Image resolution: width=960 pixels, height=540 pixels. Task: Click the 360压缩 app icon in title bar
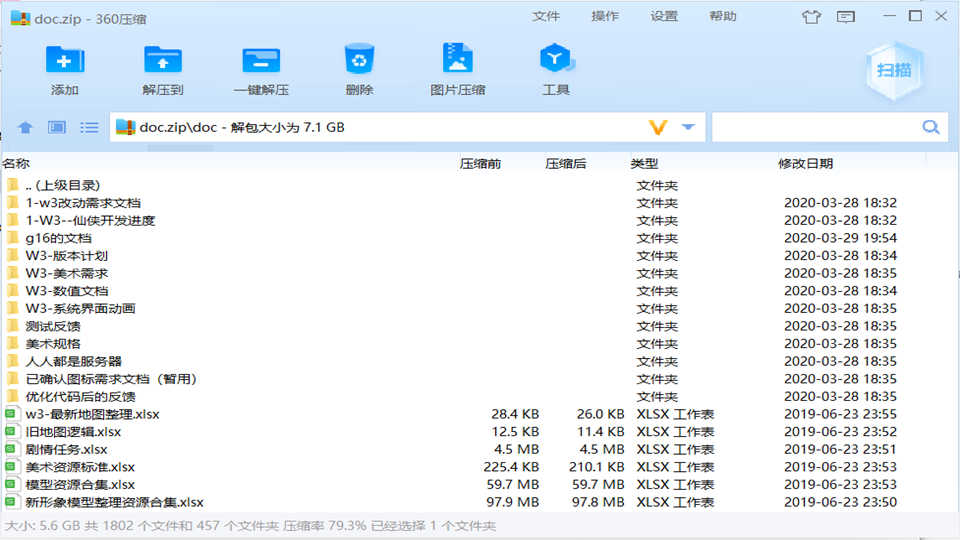pyautogui.click(x=20, y=18)
